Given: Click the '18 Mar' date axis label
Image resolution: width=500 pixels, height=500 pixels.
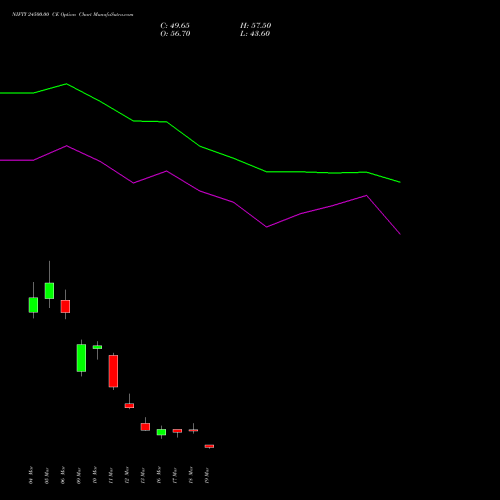Looking at the screenshot, I should tap(191, 475).
